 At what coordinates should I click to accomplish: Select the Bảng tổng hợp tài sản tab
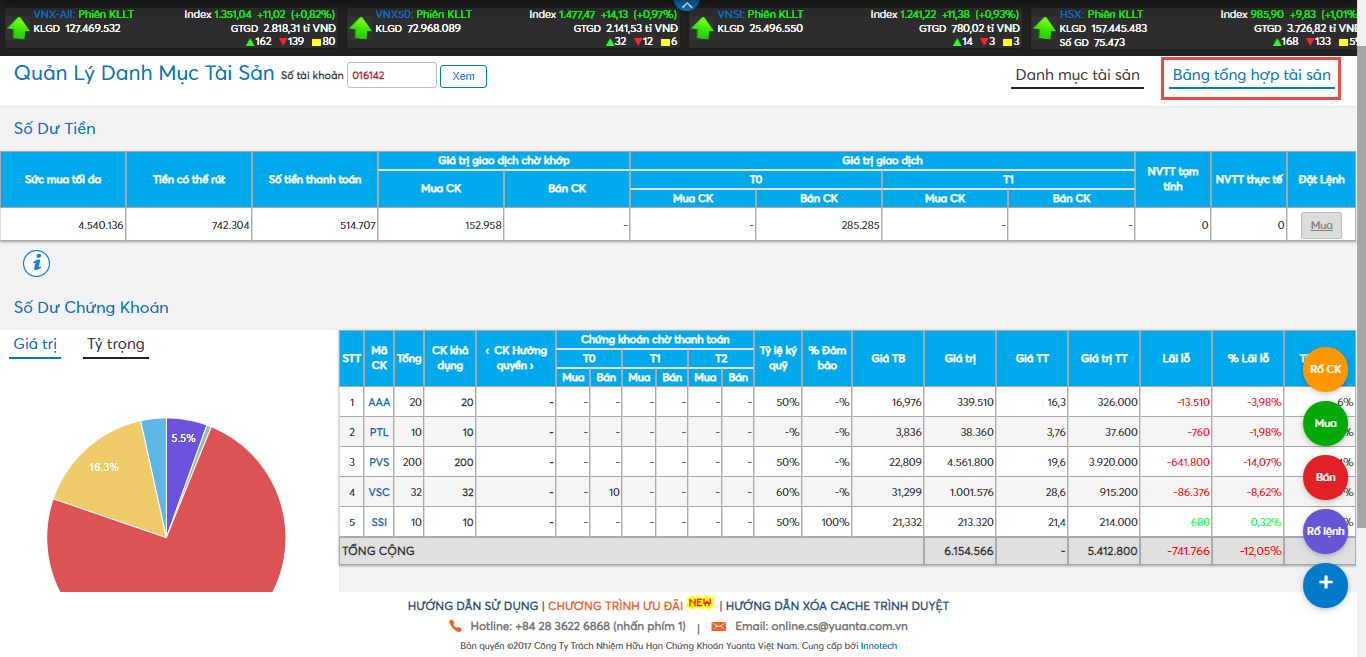pyautogui.click(x=1251, y=75)
